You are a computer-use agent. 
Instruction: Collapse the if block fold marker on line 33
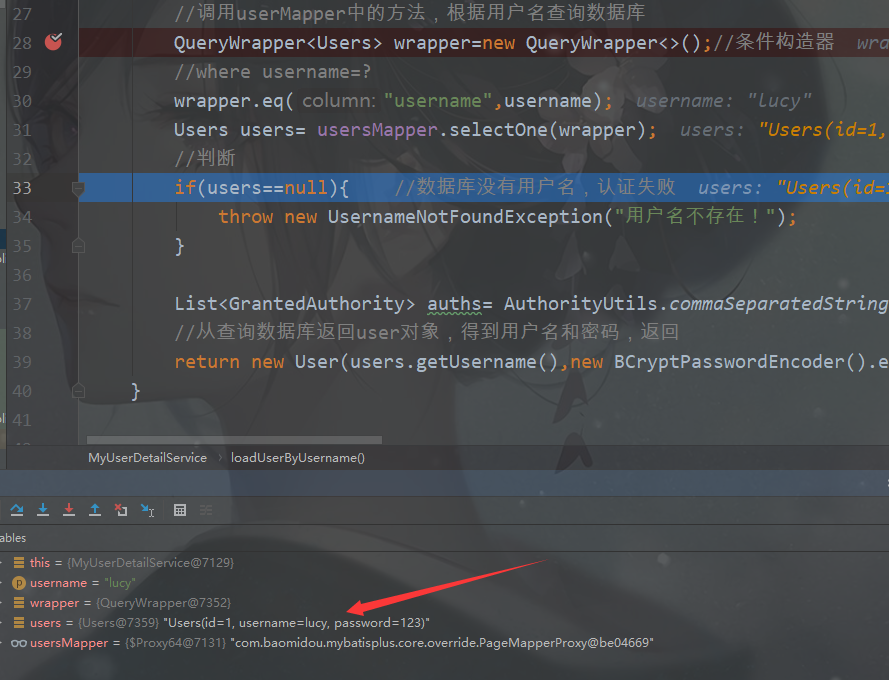pyautogui.click(x=78, y=188)
